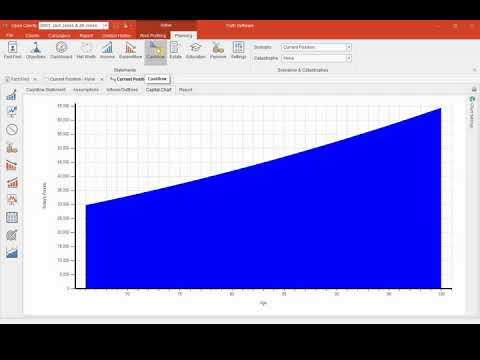Open the Report ribbon tab
The height and width of the screenshot is (360, 480).
86,36
